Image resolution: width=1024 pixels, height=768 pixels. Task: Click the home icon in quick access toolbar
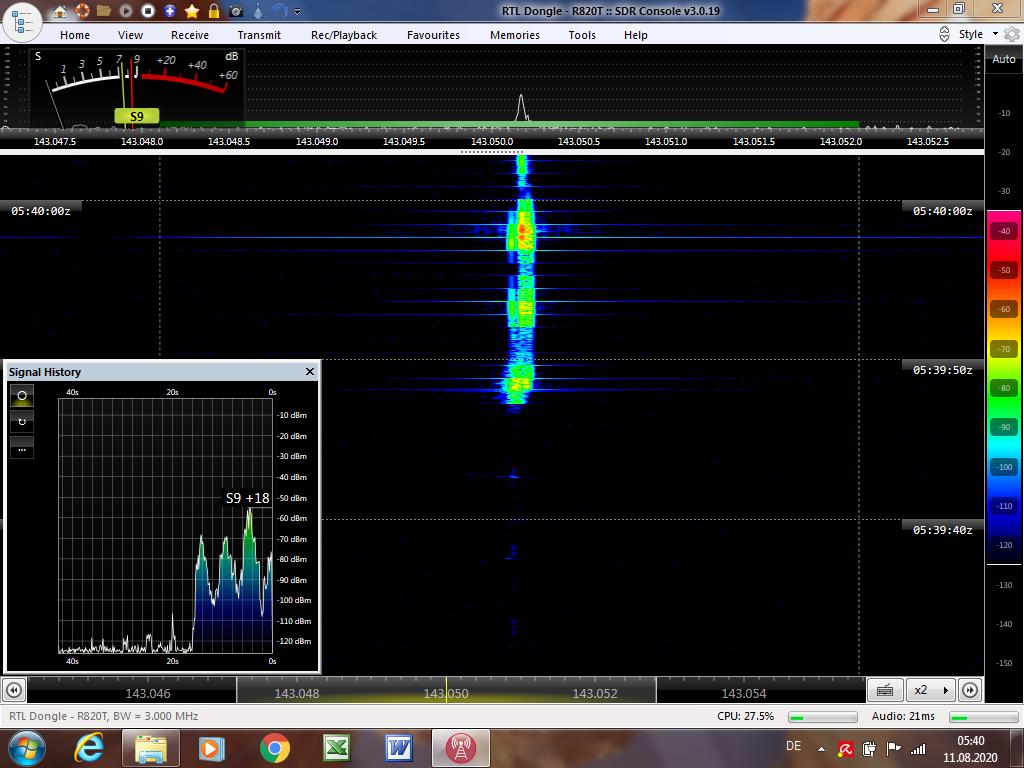60,11
